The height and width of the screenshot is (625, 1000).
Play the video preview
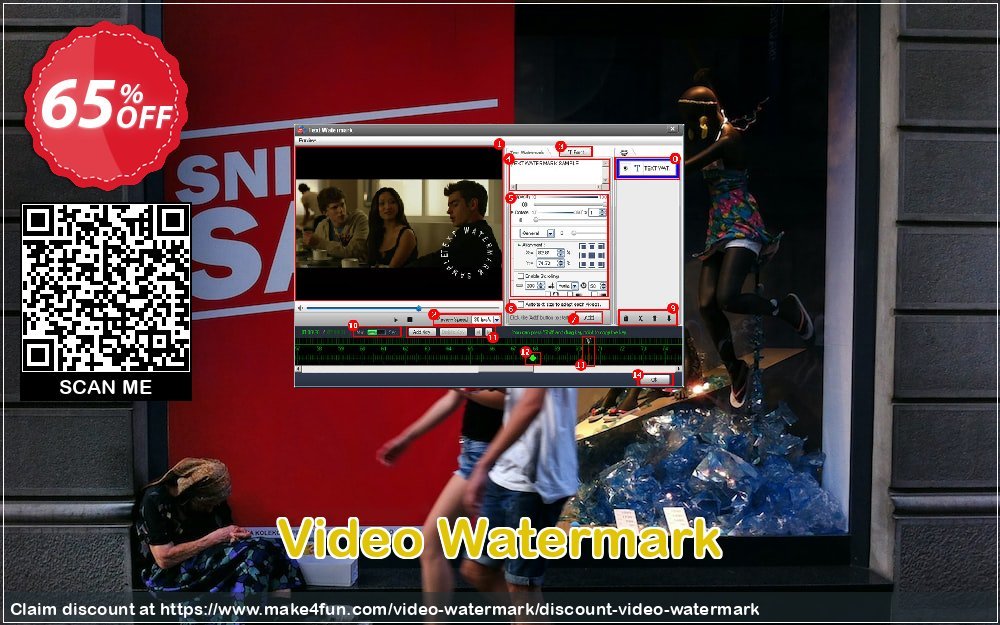pyautogui.click(x=396, y=320)
